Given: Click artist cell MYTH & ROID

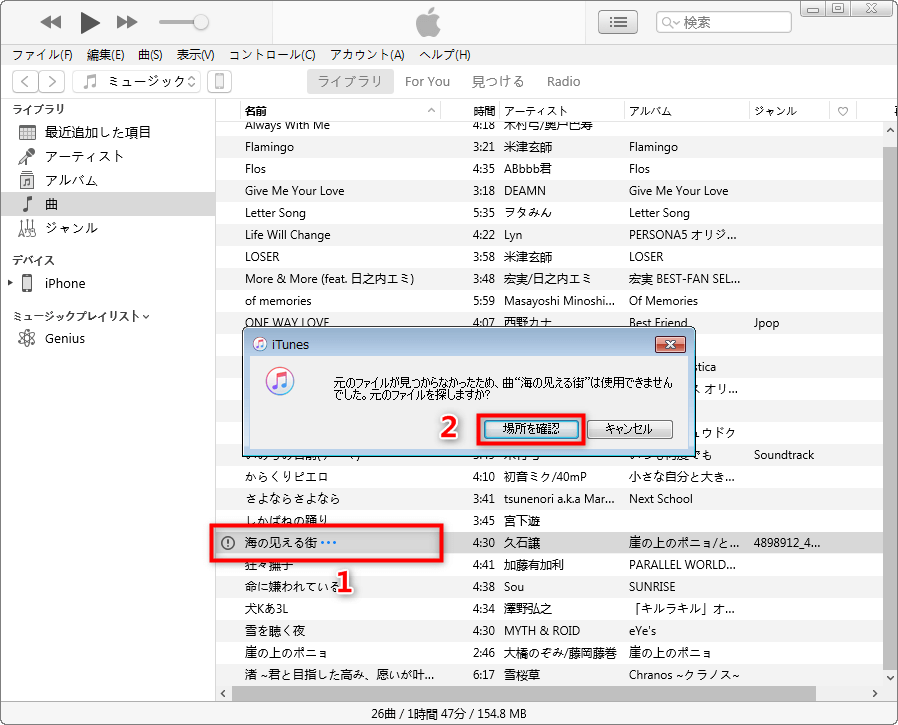Looking at the screenshot, I should pyautogui.click(x=542, y=631).
